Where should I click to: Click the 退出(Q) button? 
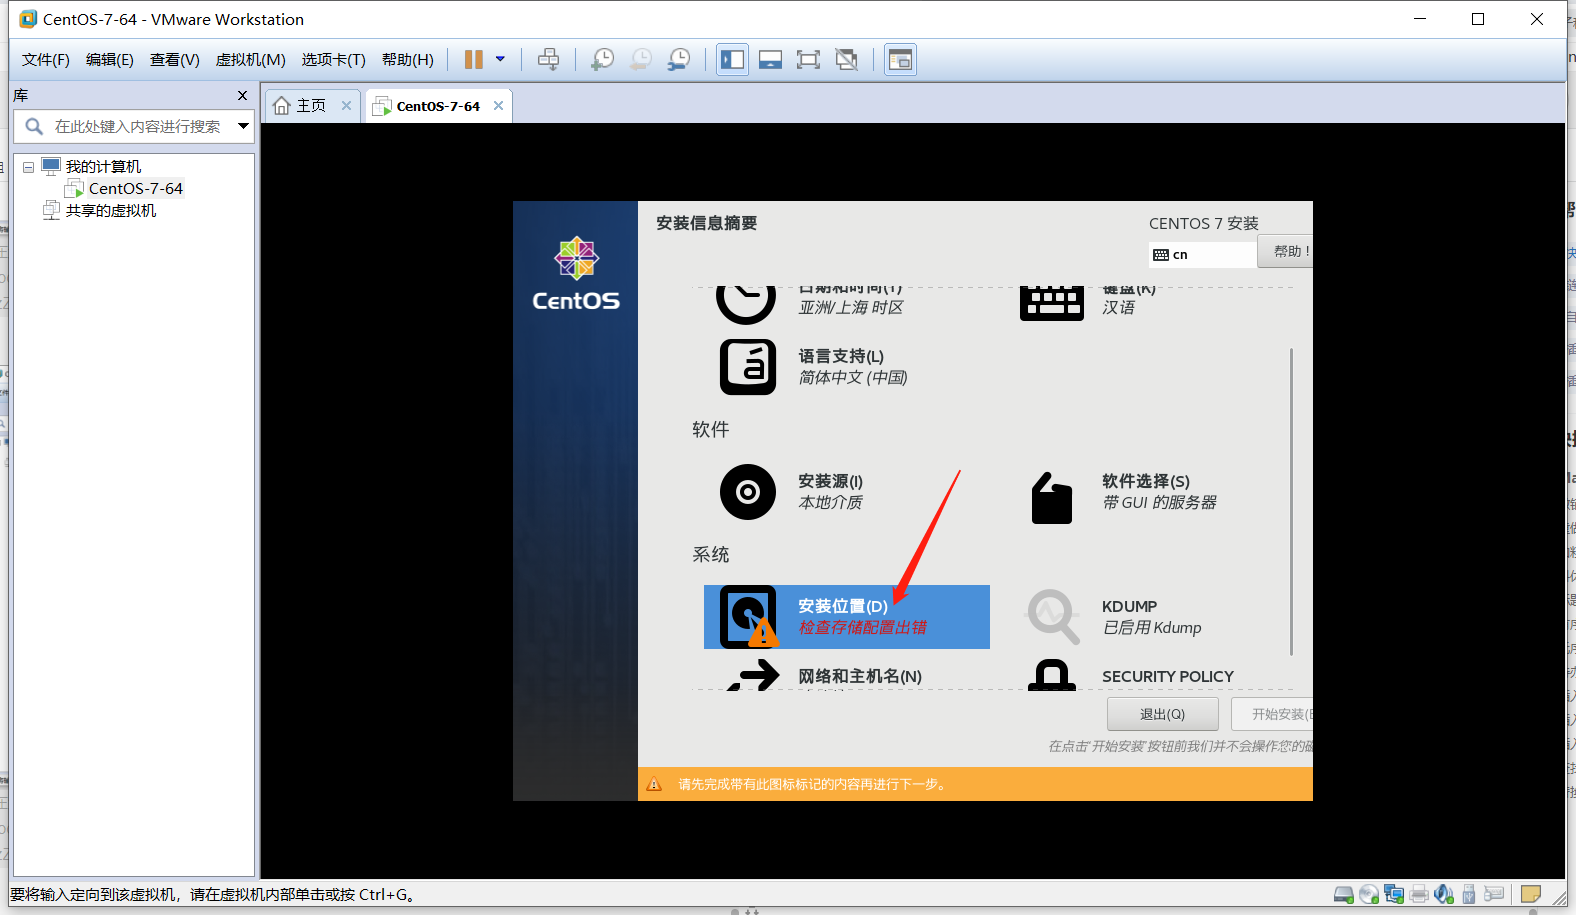pyautogui.click(x=1162, y=714)
